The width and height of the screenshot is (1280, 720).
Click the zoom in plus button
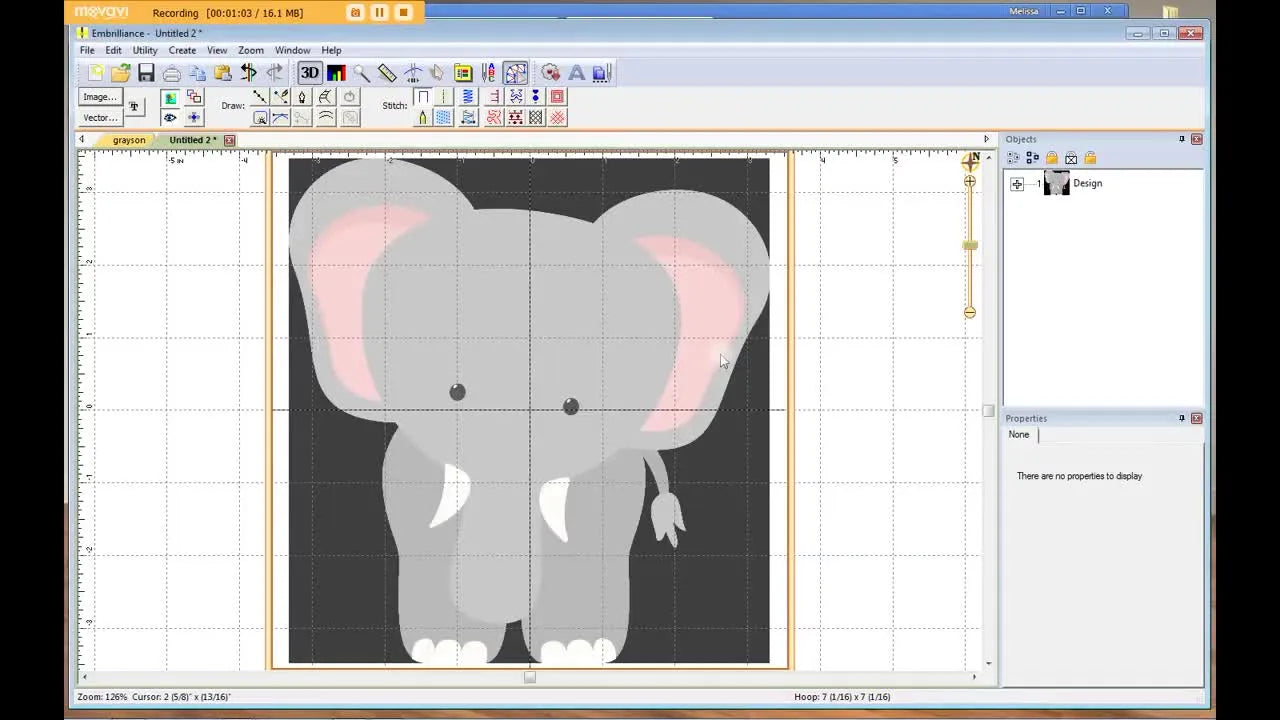coord(969,182)
